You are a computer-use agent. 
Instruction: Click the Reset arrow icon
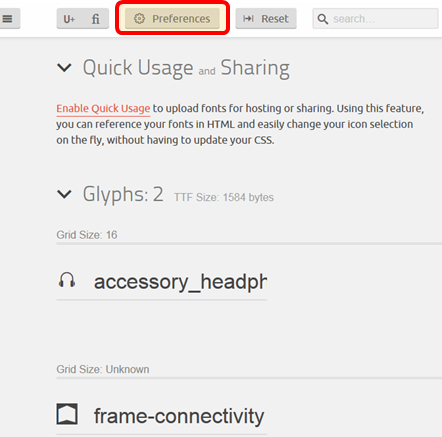coord(248,19)
